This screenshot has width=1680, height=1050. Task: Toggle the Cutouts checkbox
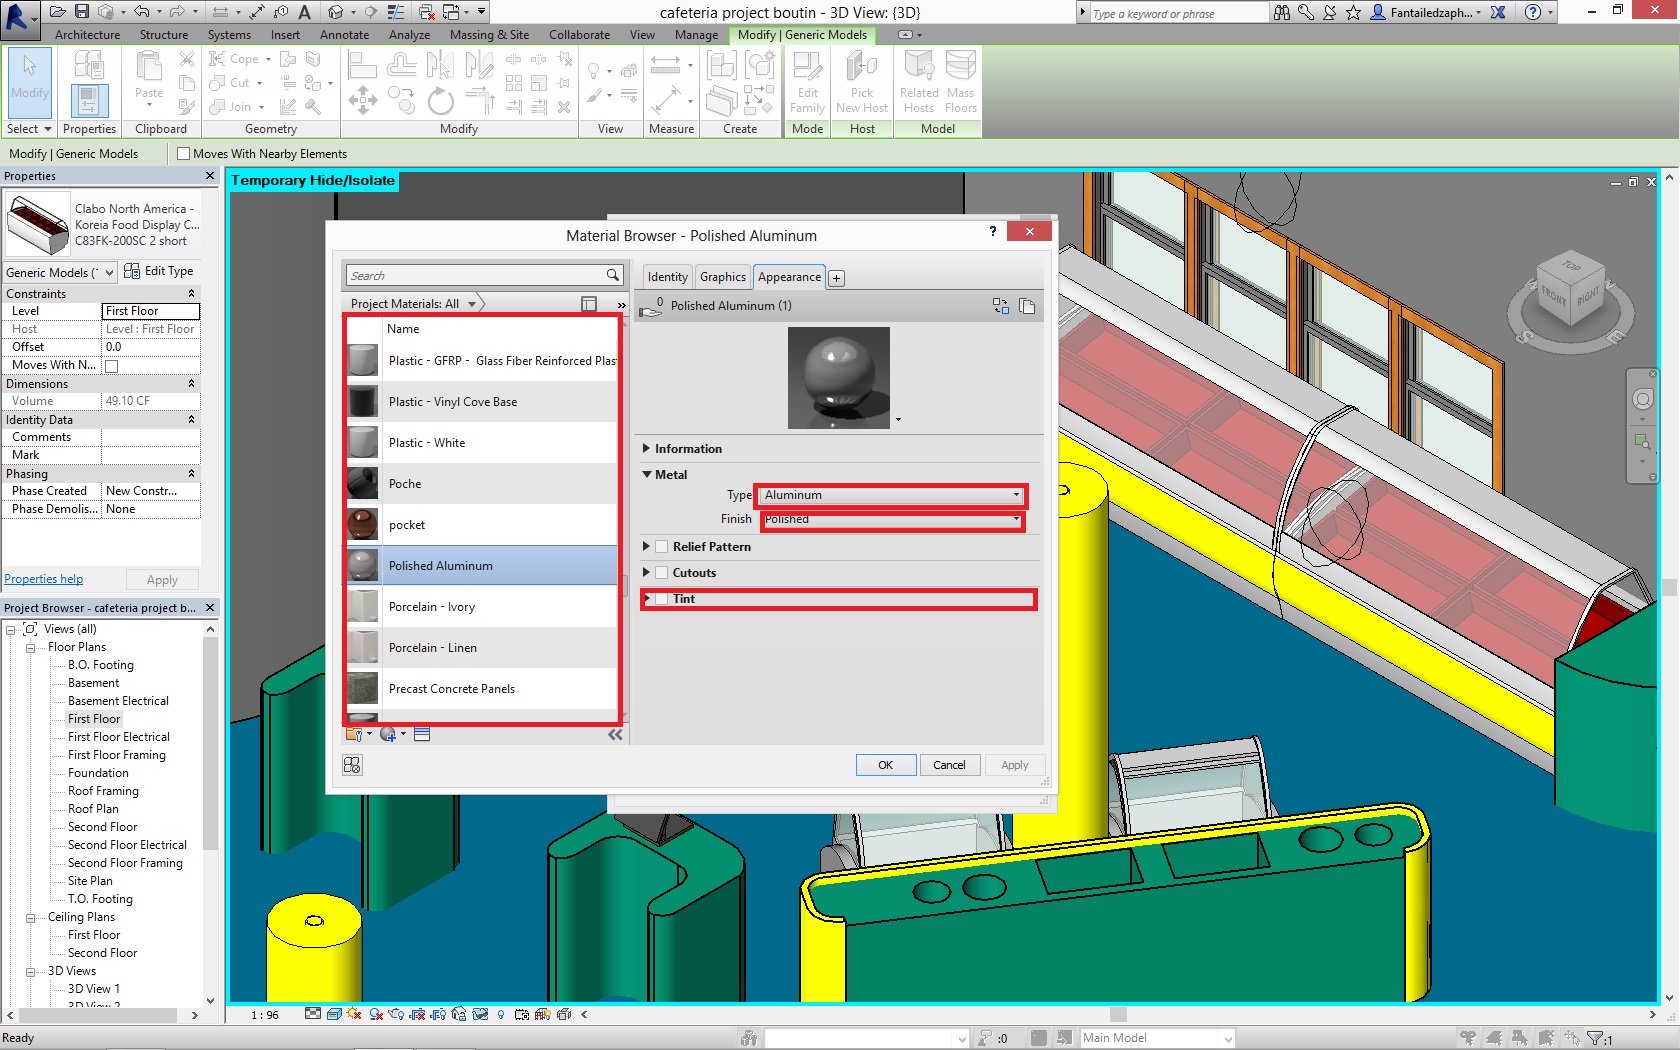(661, 573)
